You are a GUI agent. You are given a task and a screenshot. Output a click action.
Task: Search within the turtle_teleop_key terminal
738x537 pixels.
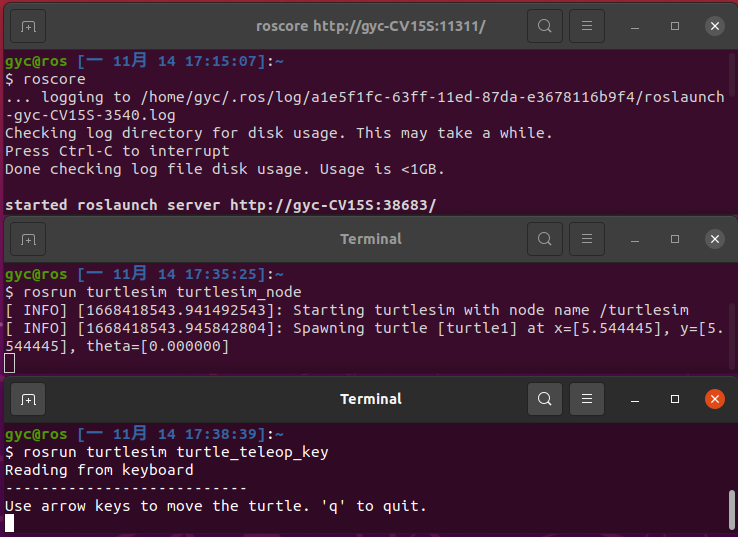(x=545, y=400)
